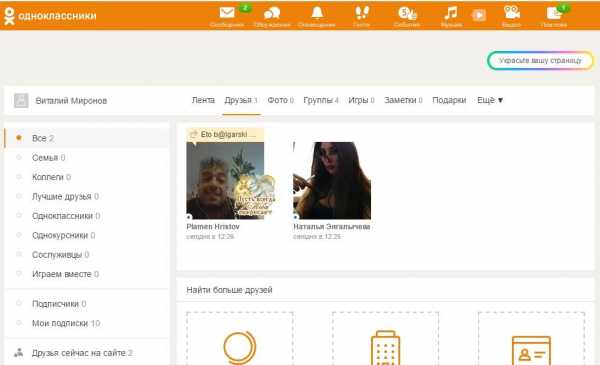Open Виталий Миронов profile link
The image size is (600, 365).
(x=71, y=101)
